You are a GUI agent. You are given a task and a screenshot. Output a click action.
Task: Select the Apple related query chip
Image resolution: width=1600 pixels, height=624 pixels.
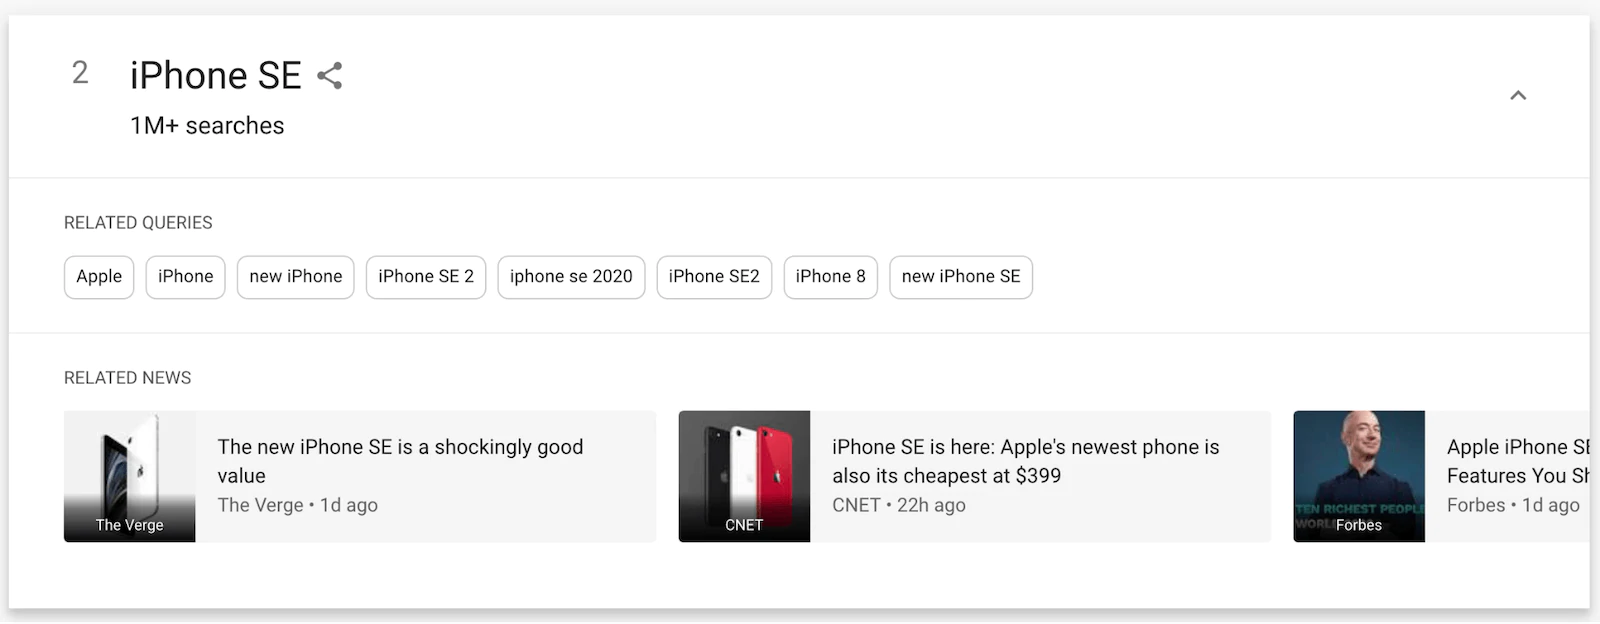click(x=98, y=277)
